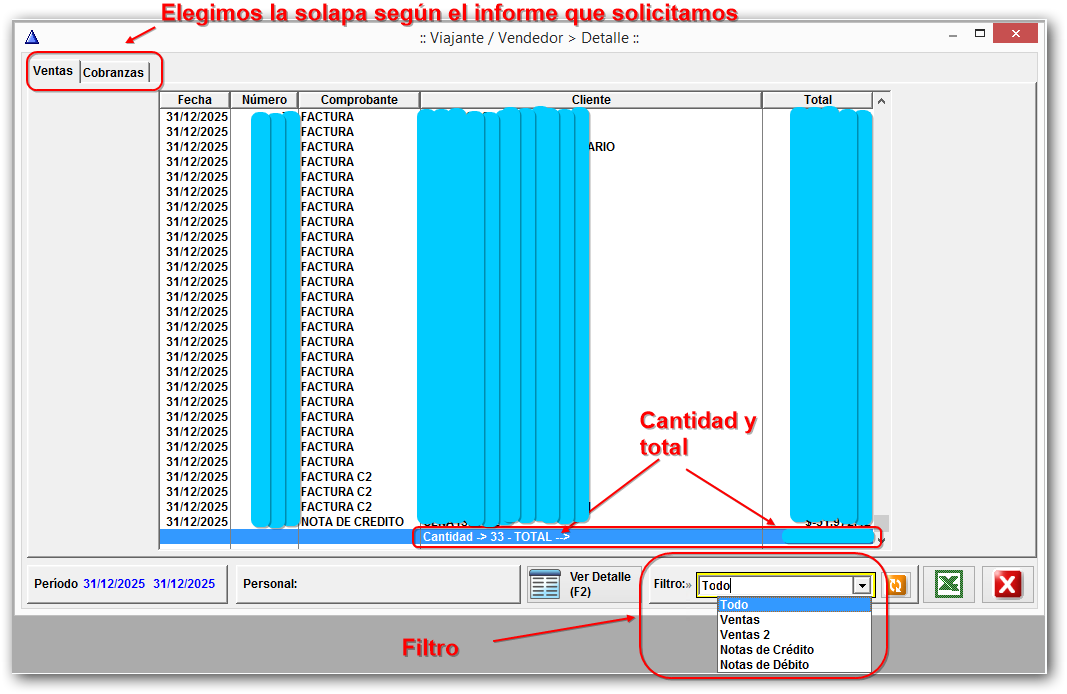Choose 'Todo' option in filter list
This screenshot has height=694, width=1067.
click(734, 605)
